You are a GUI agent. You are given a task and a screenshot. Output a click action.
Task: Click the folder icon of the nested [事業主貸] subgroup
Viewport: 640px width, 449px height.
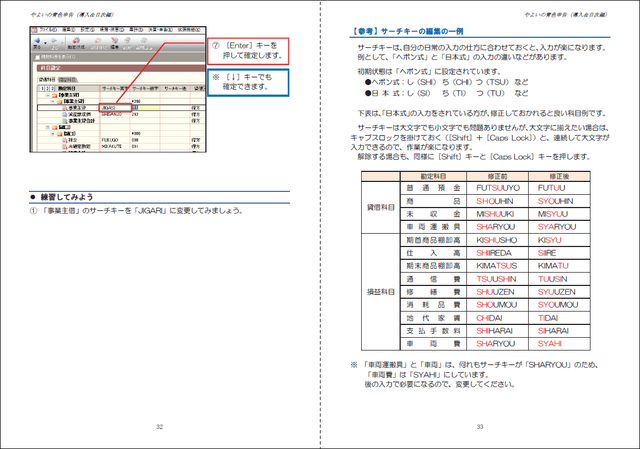(x=60, y=102)
